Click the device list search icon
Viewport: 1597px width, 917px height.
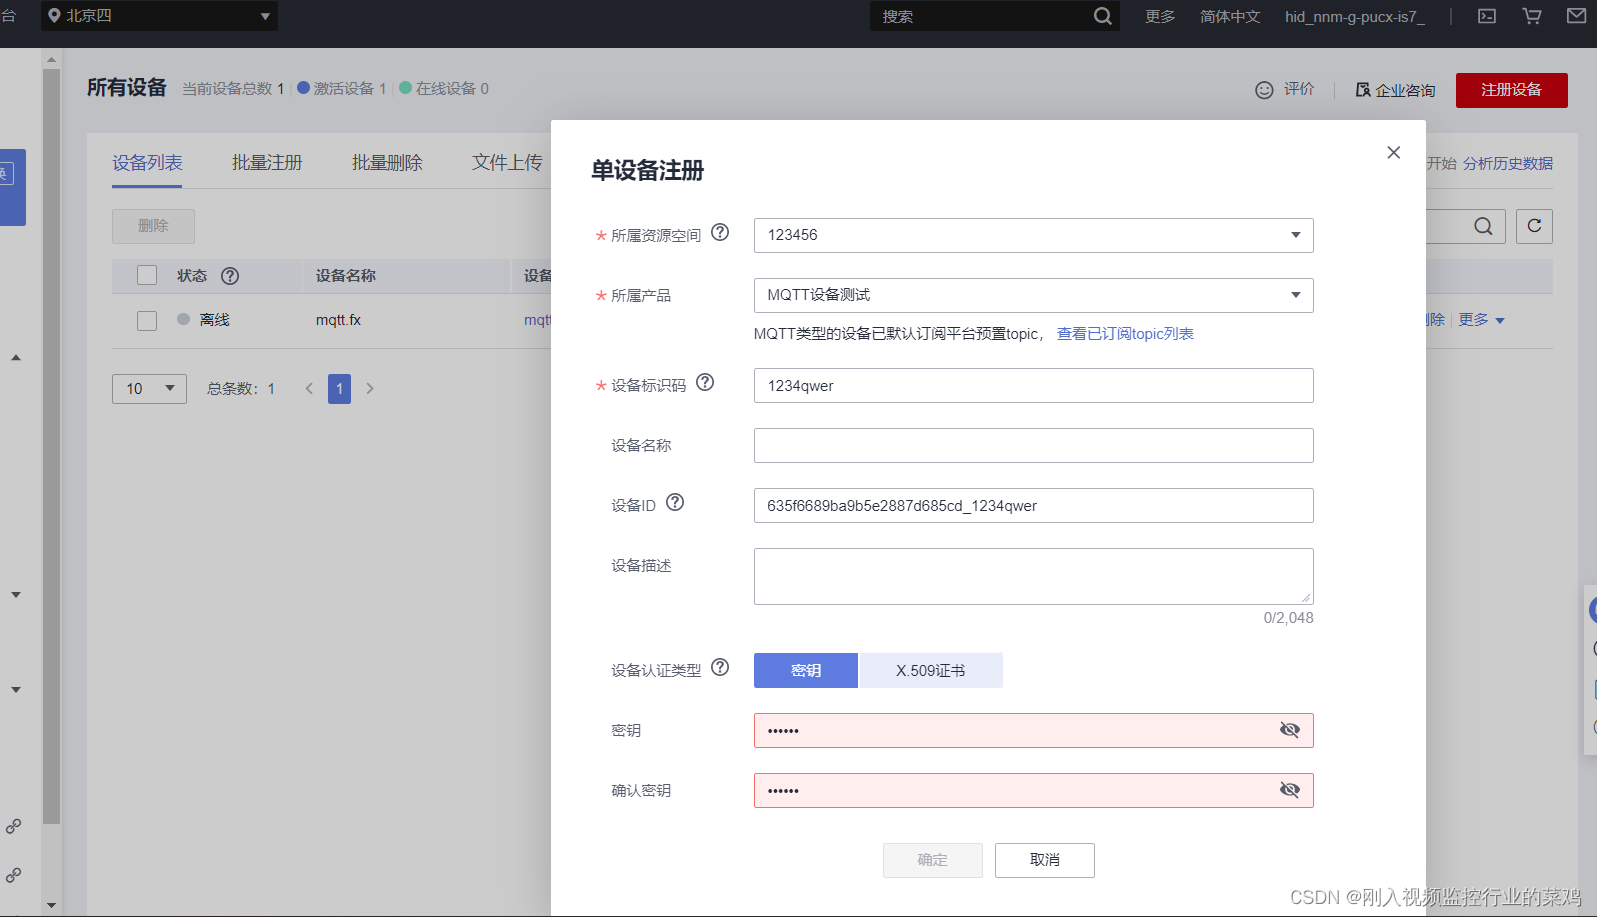(1483, 226)
